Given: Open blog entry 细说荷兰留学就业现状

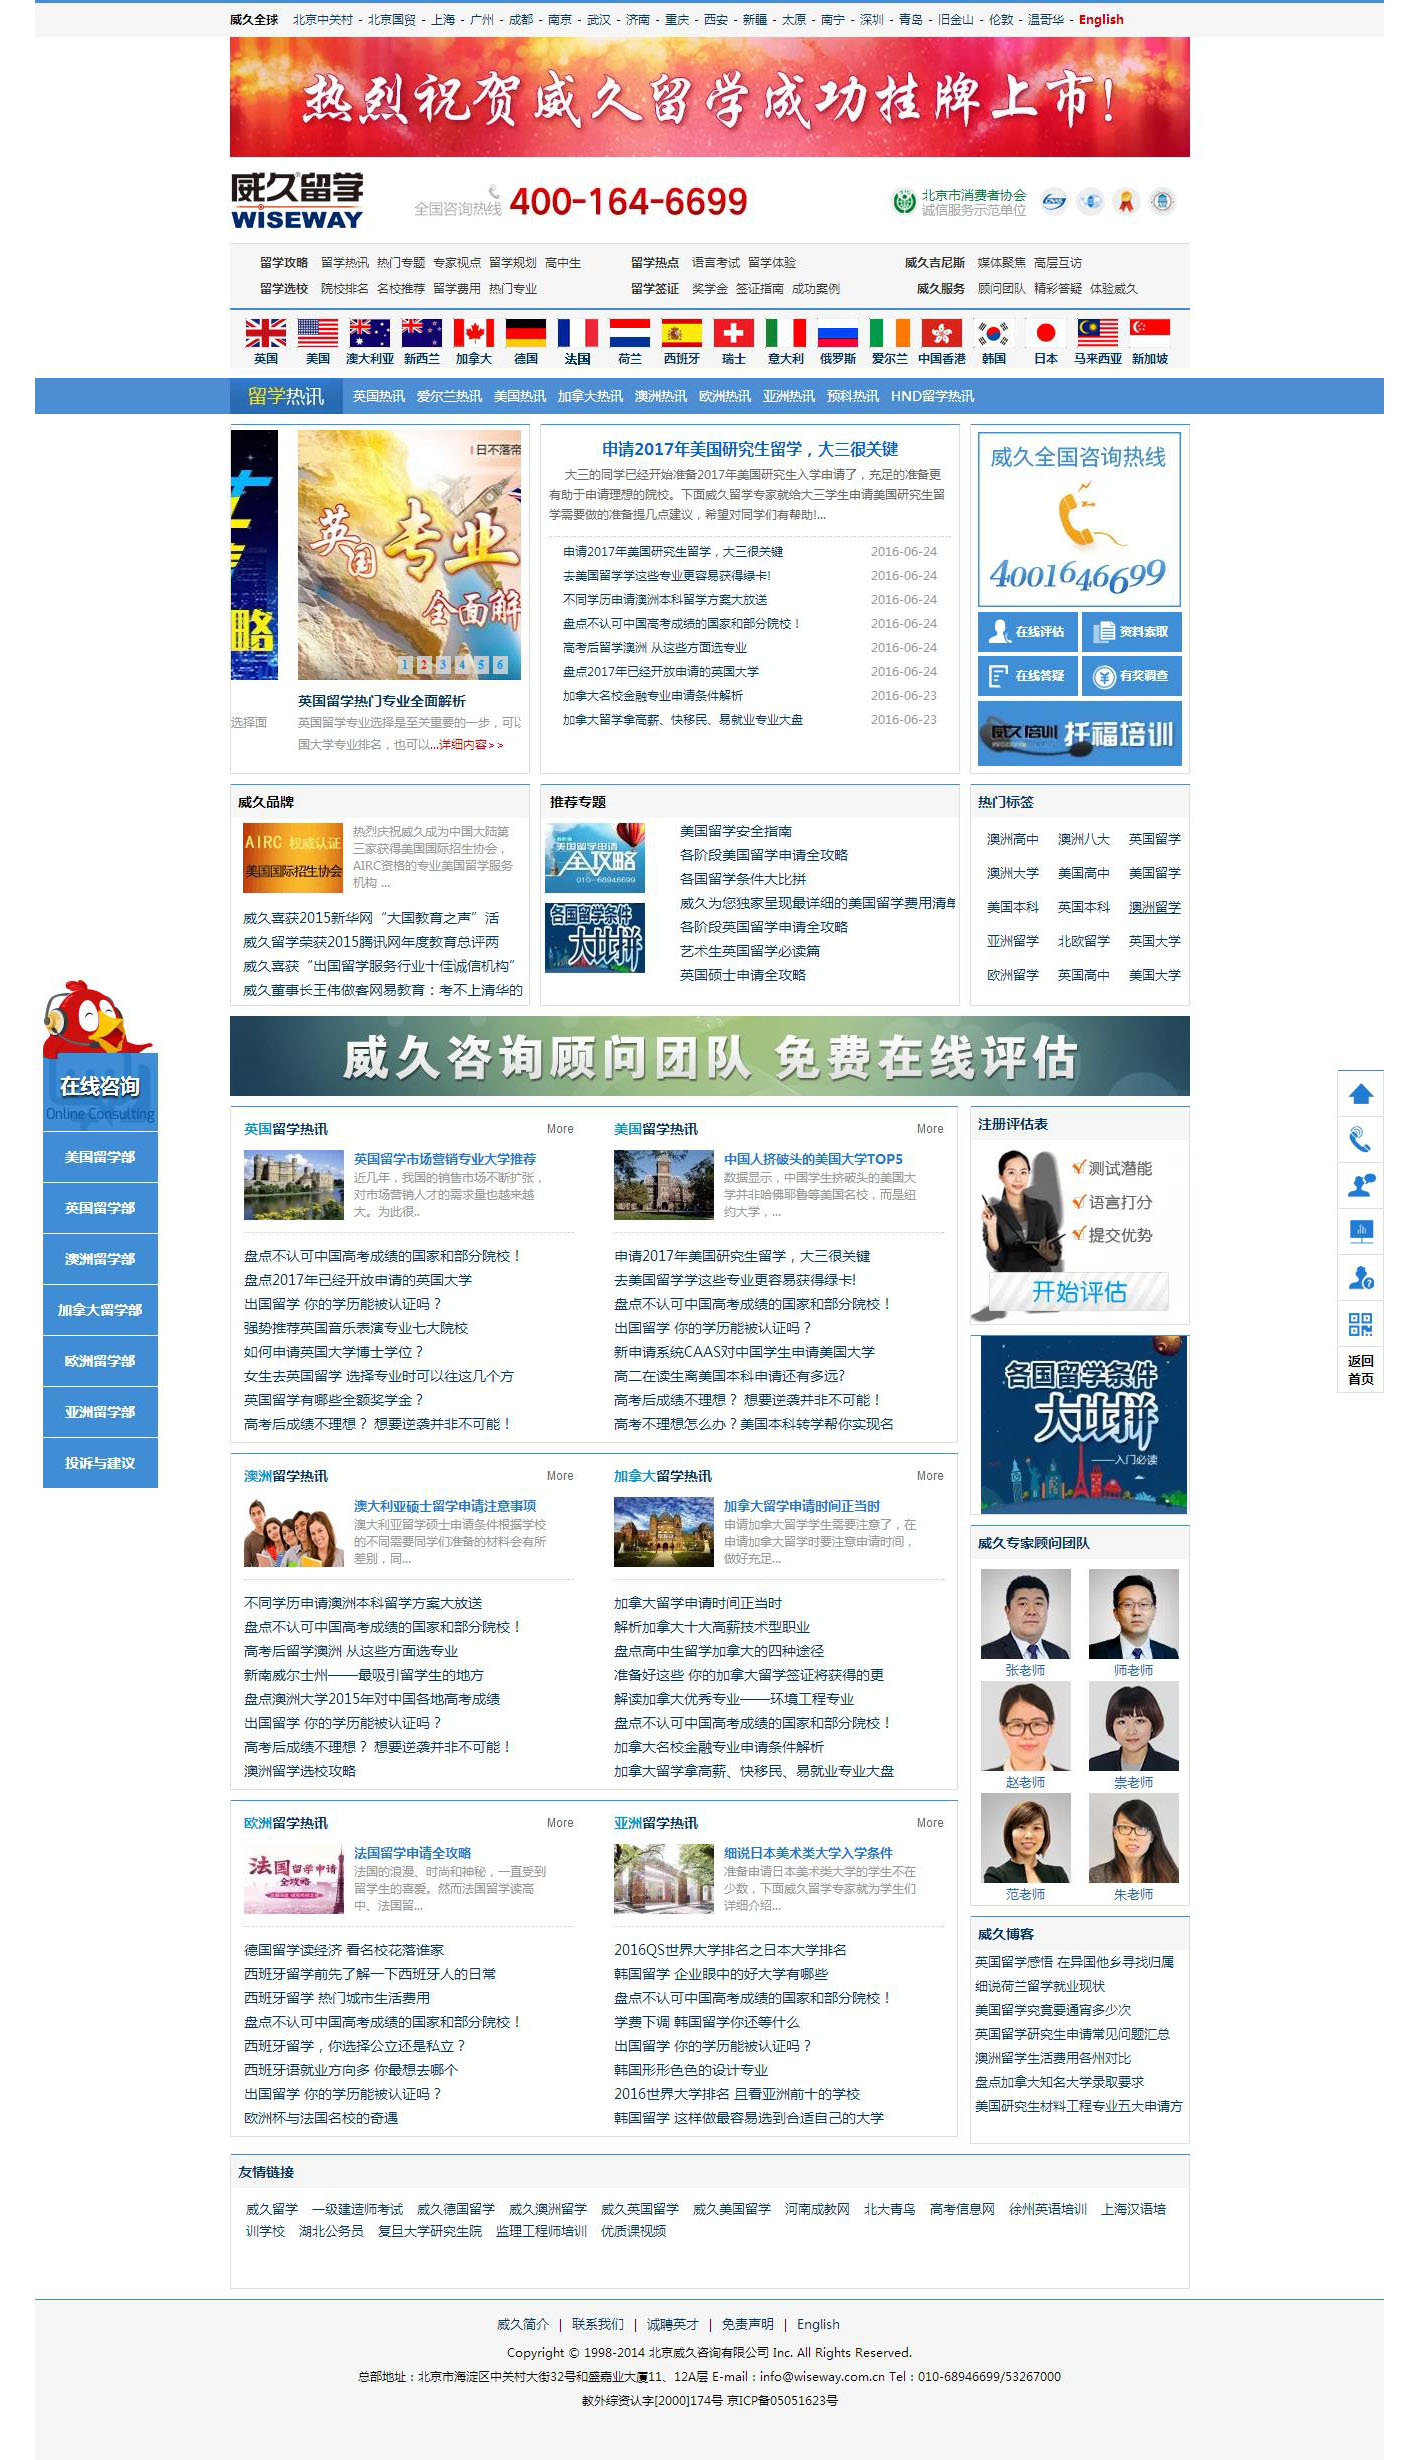Looking at the screenshot, I should pos(1040,1985).
